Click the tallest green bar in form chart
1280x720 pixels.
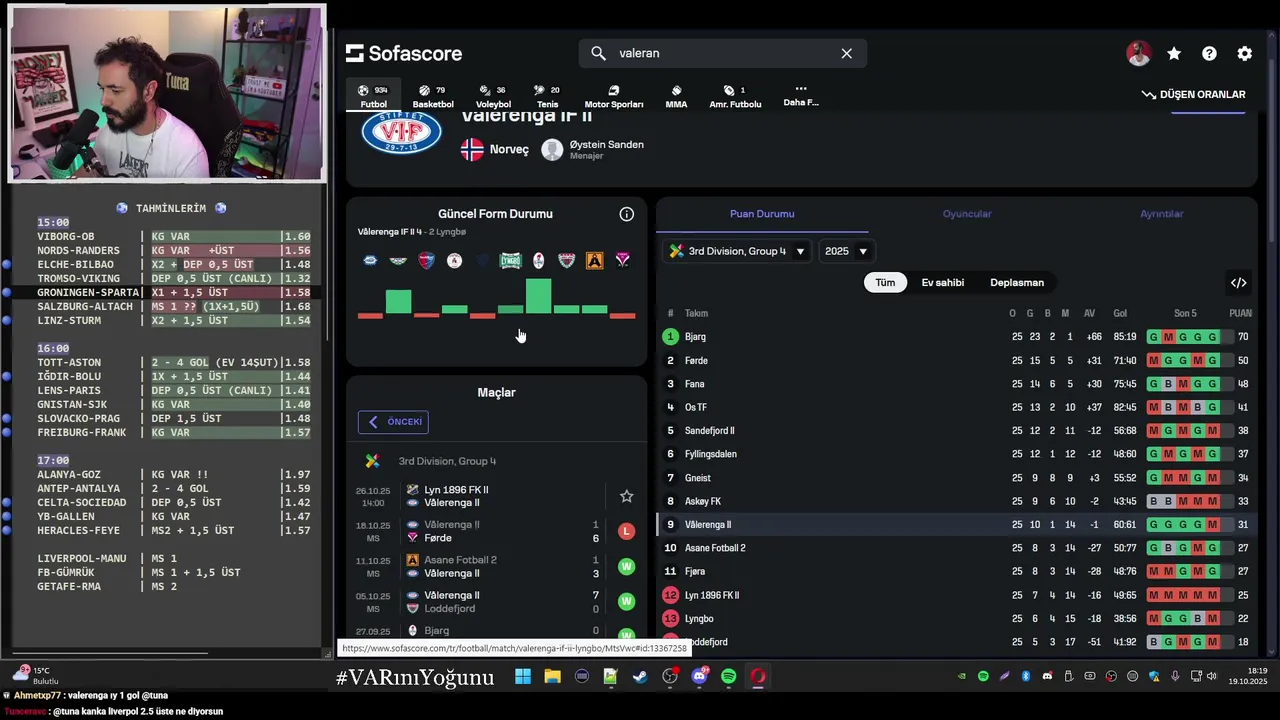click(538, 296)
